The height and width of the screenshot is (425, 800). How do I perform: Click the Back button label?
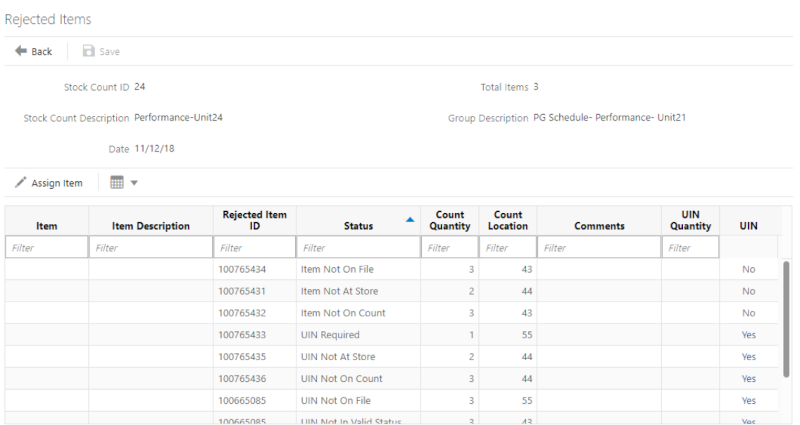41,52
